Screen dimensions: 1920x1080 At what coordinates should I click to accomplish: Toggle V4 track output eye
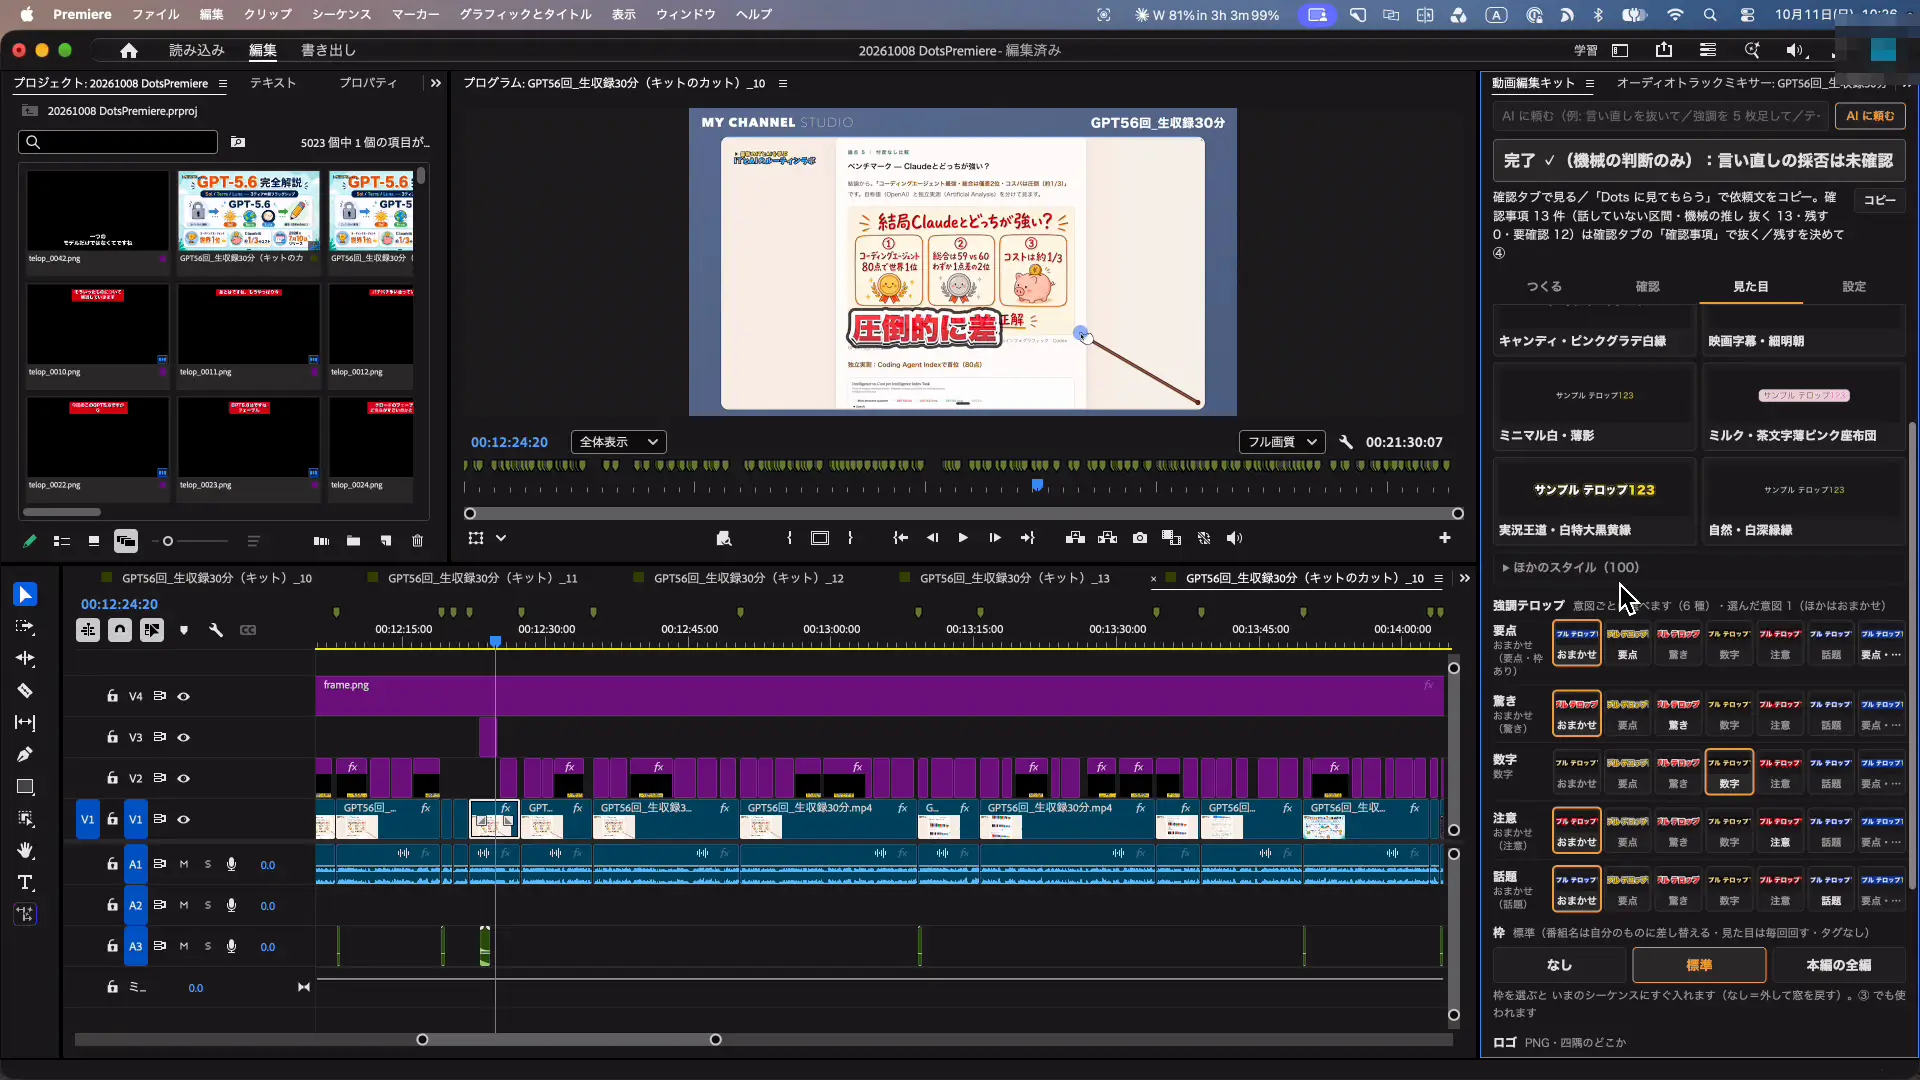pos(184,696)
